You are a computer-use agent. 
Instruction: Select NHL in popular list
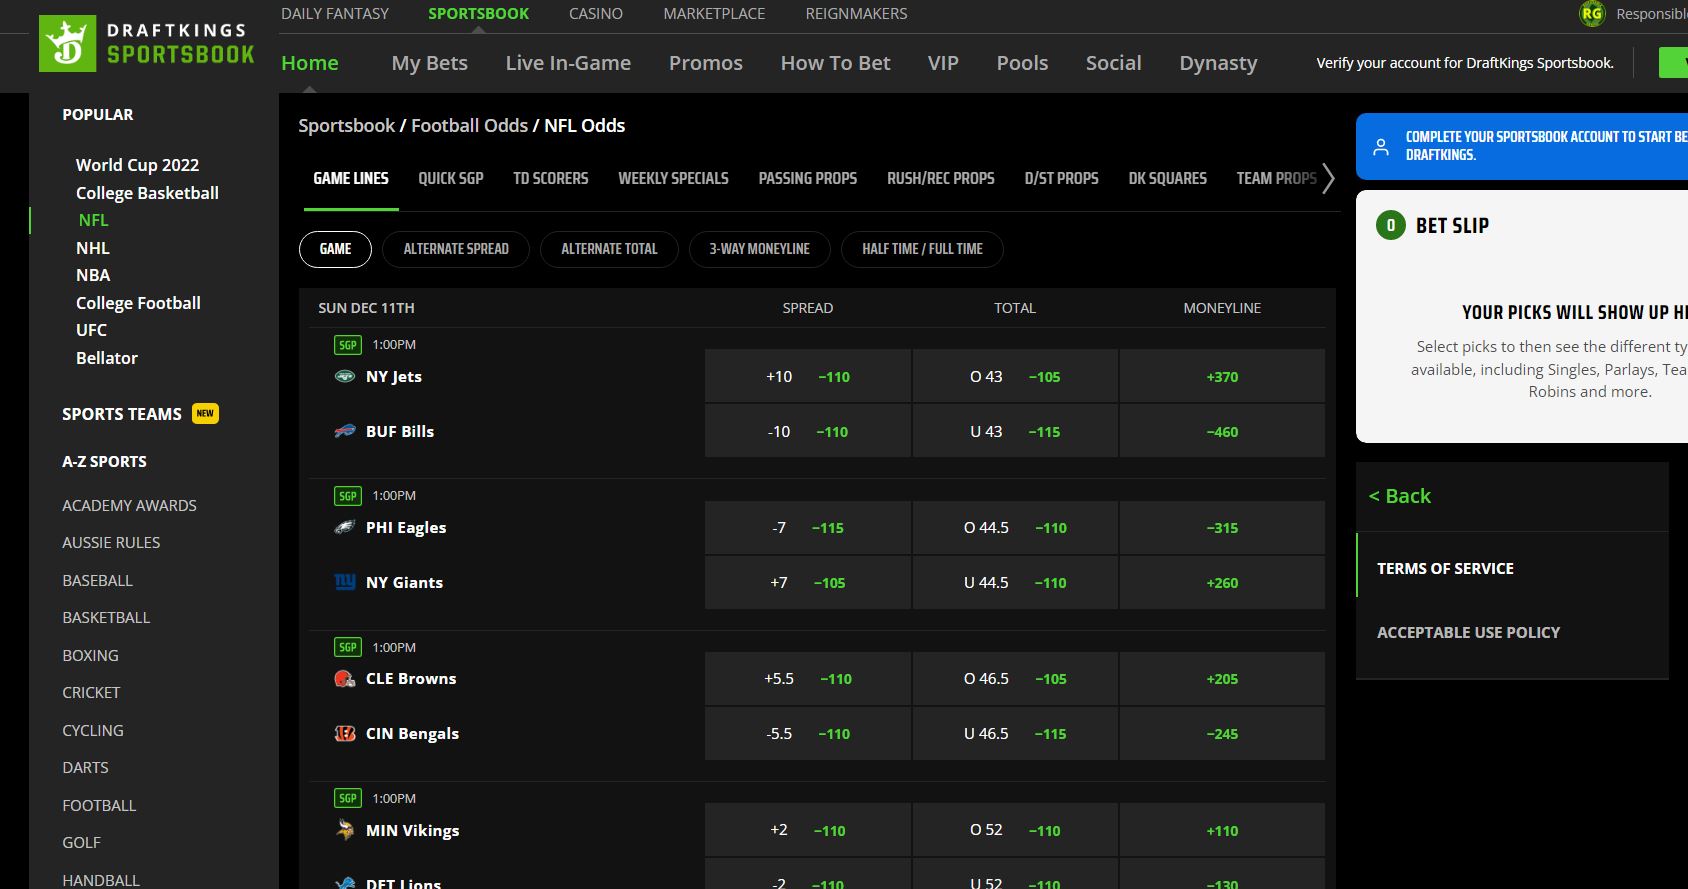pyautogui.click(x=93, y=248)
